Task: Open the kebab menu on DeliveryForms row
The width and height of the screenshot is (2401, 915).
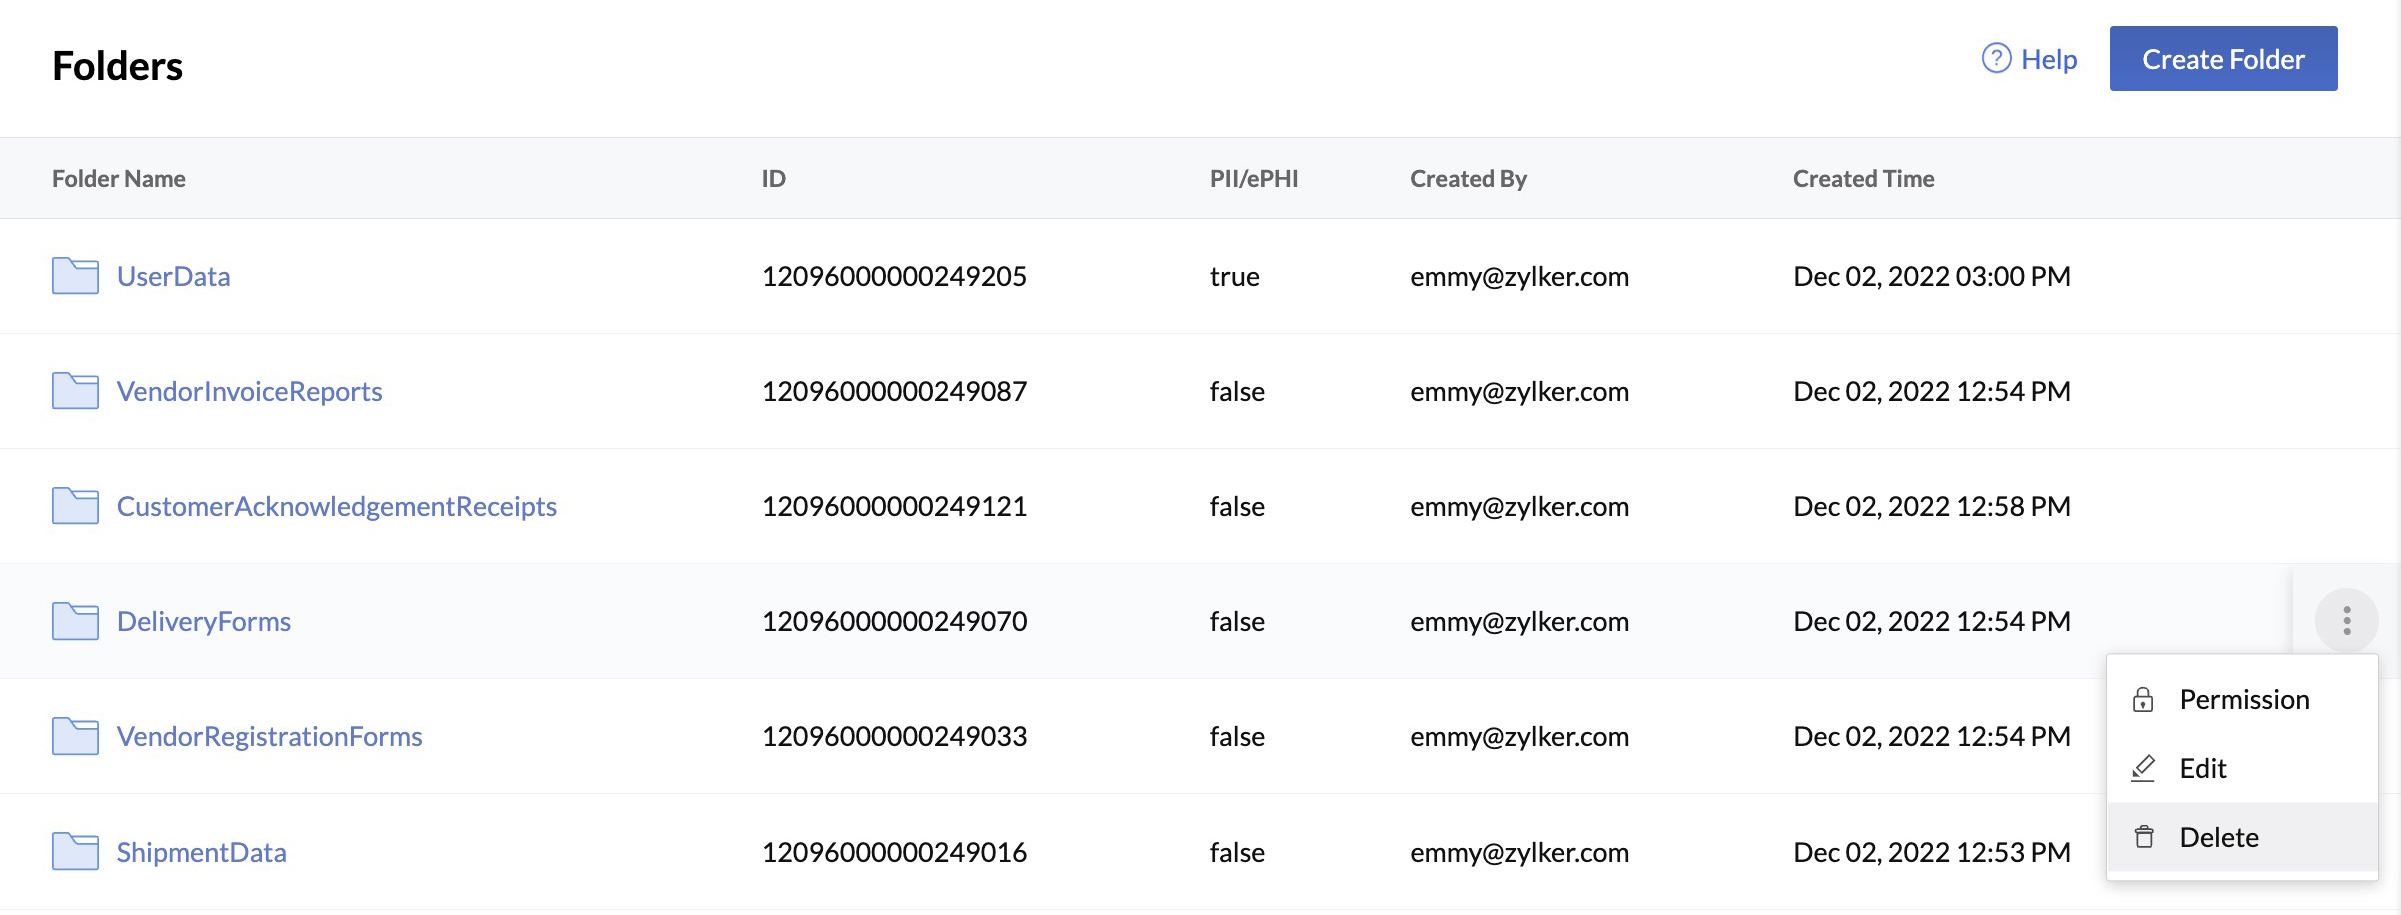Action: click(2345, 620)
